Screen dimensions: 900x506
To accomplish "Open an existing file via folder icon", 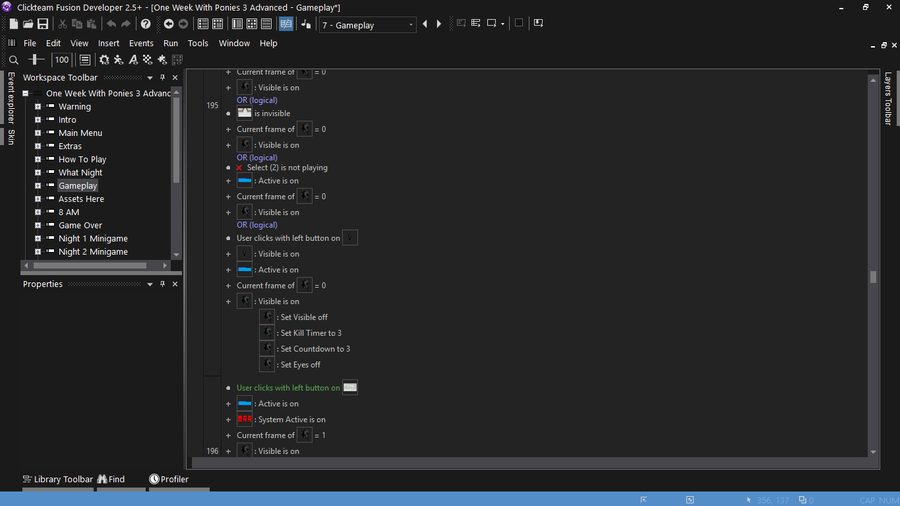I will 28,24.
